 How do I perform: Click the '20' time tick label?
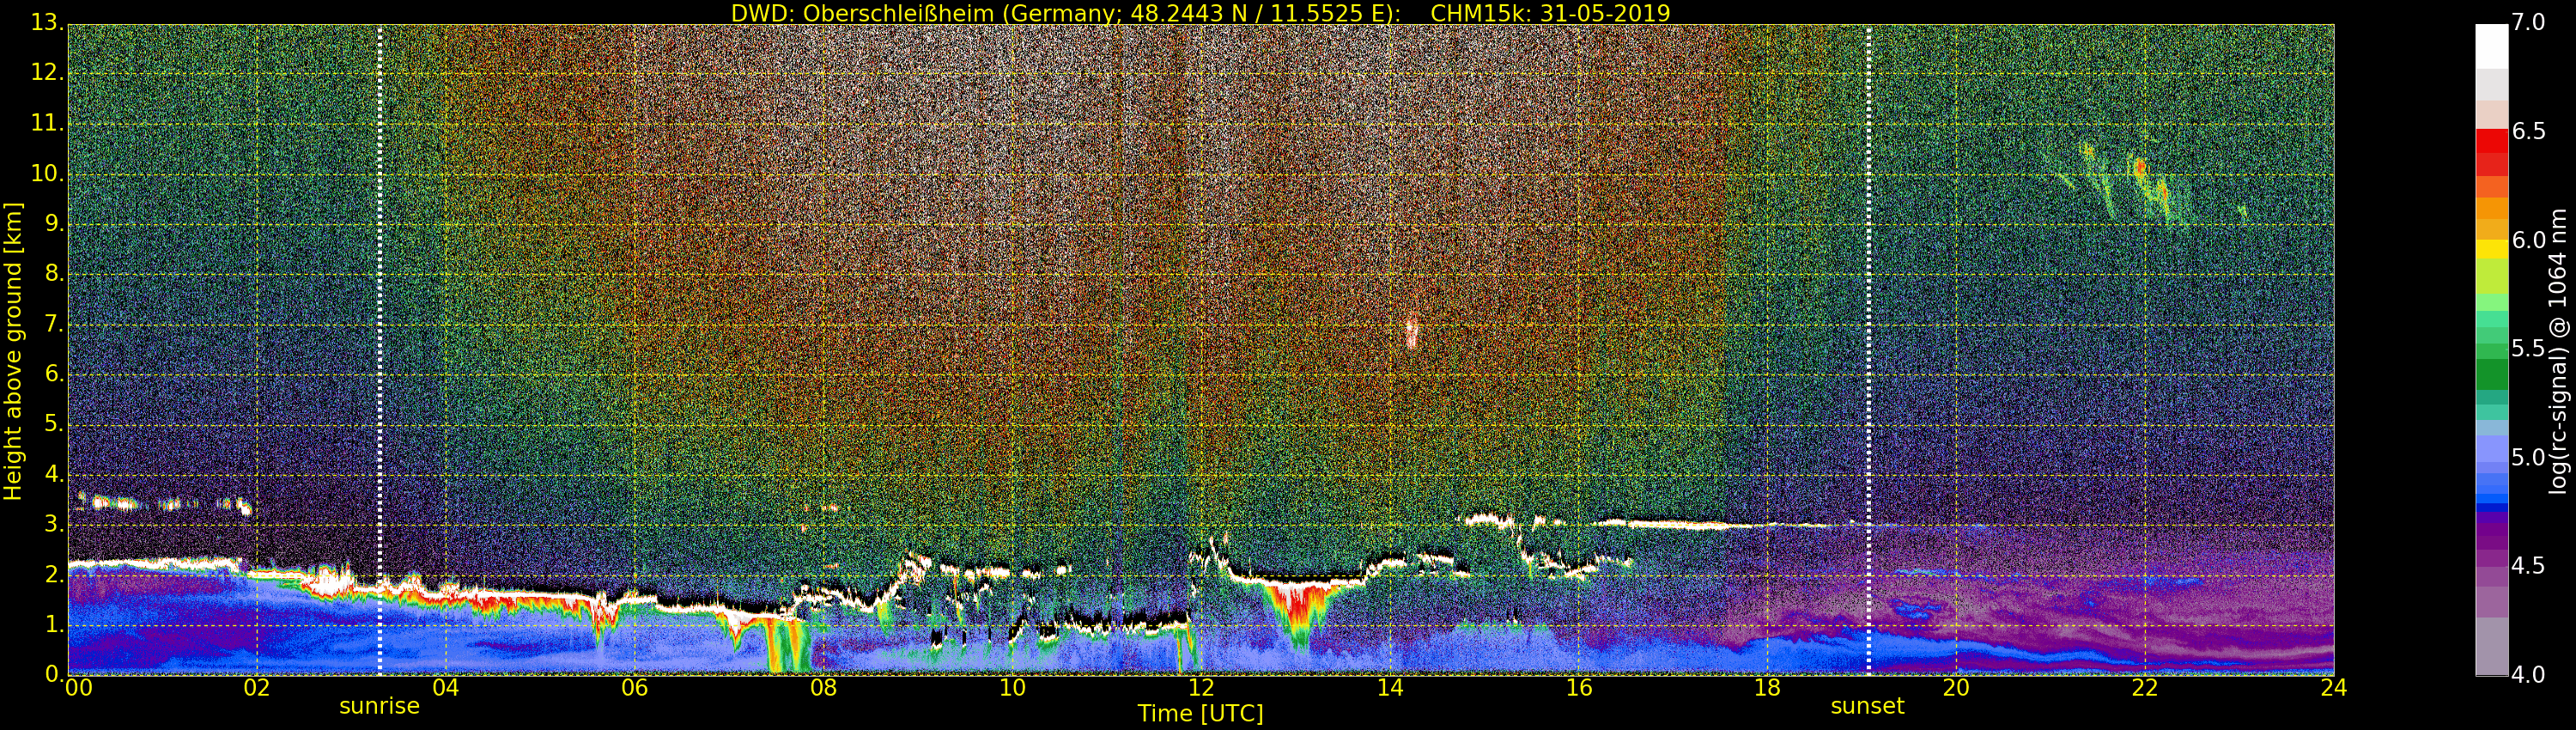pos(1956,687)
